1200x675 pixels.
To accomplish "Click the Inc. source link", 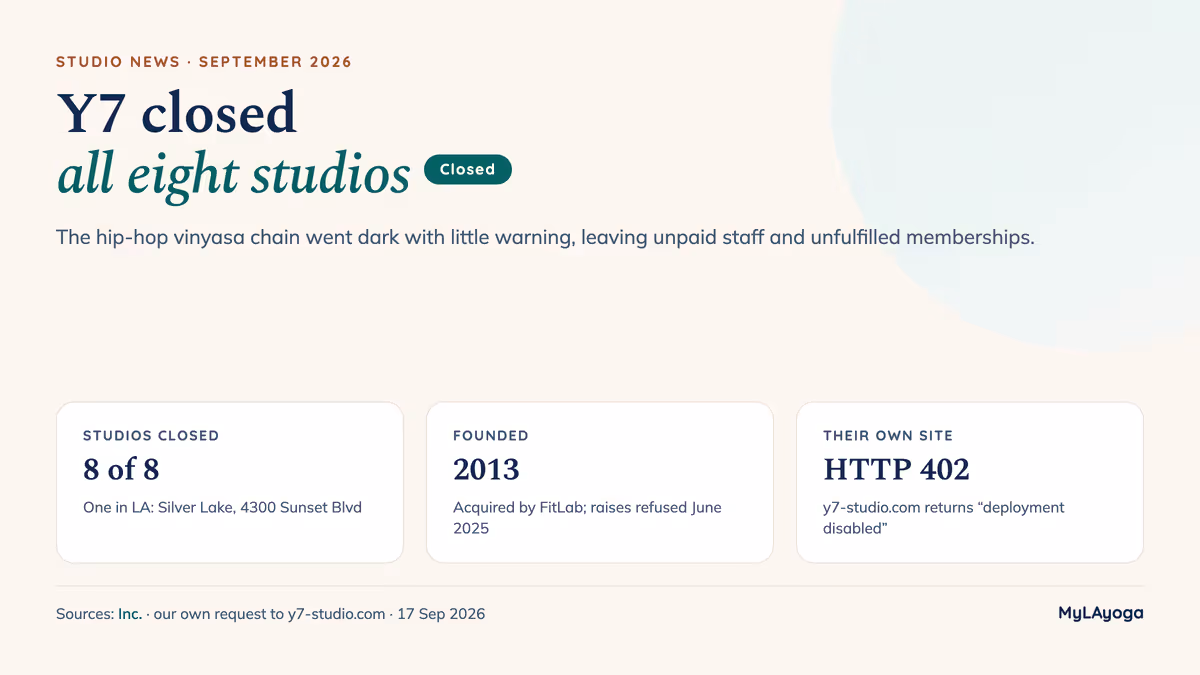I will 130,614.
